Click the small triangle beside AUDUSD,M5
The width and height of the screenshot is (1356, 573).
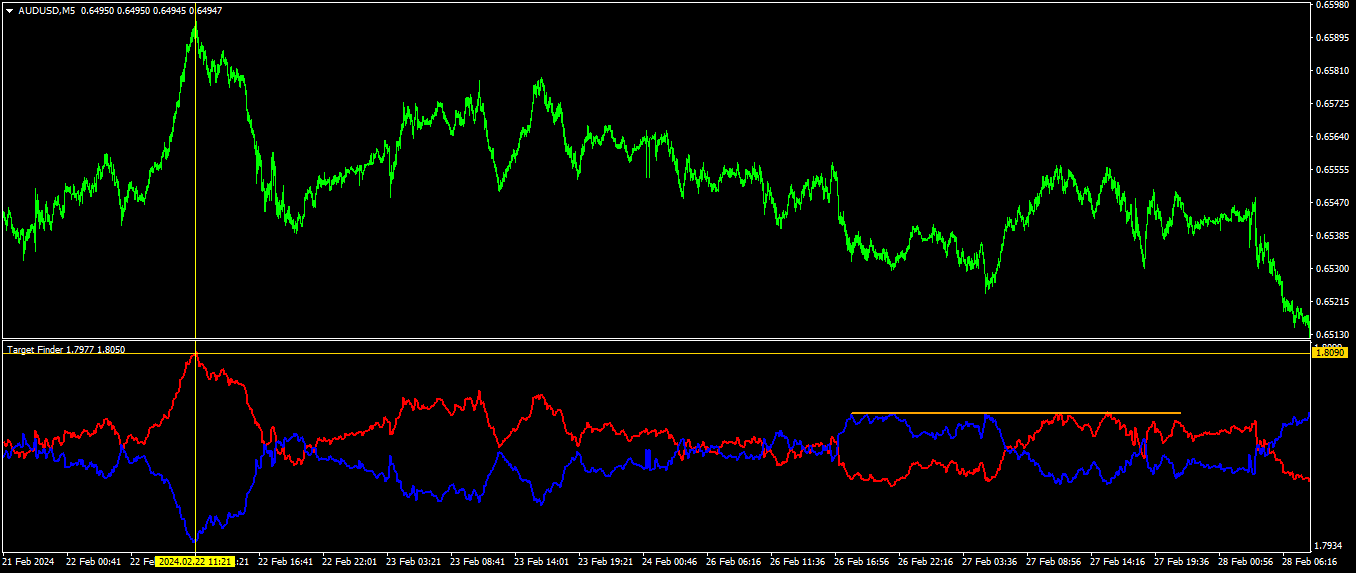(9, 10)
